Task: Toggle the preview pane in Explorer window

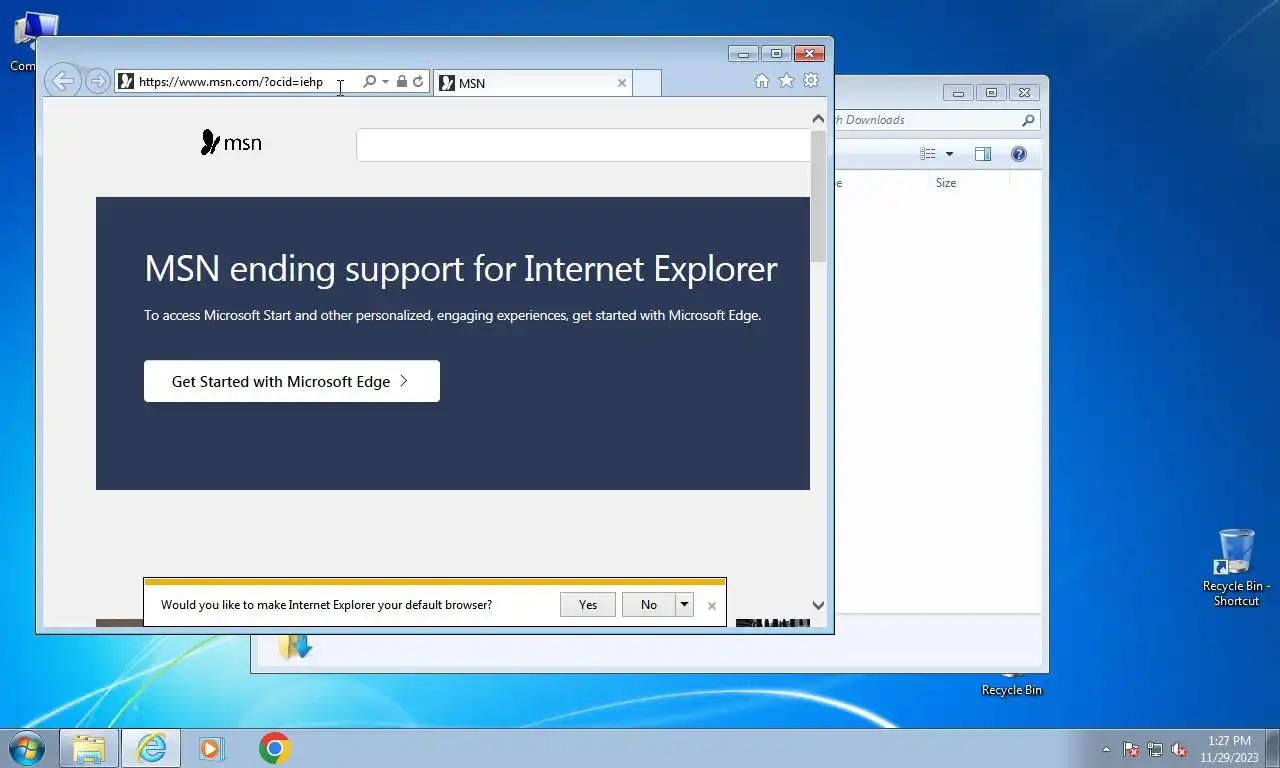Action: pos(983,154)
